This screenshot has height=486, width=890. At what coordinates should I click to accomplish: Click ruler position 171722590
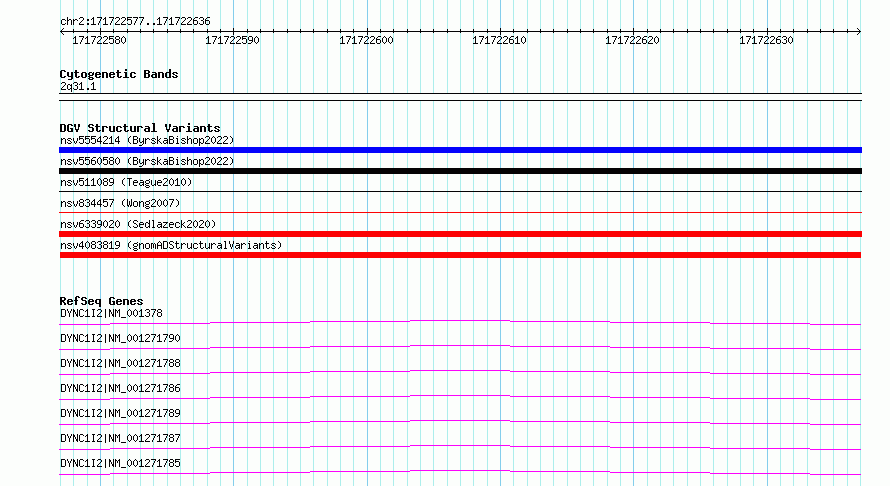tap(232, 40)
